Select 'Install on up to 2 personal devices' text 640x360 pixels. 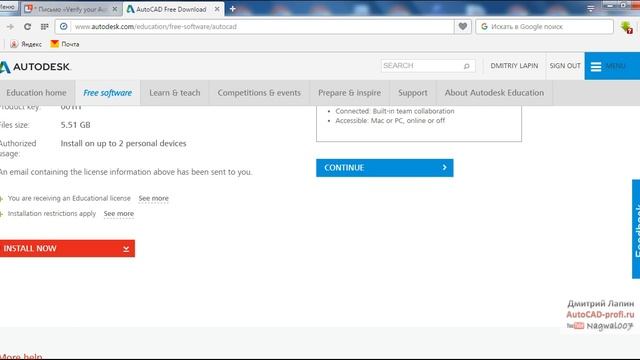point(123,144)
